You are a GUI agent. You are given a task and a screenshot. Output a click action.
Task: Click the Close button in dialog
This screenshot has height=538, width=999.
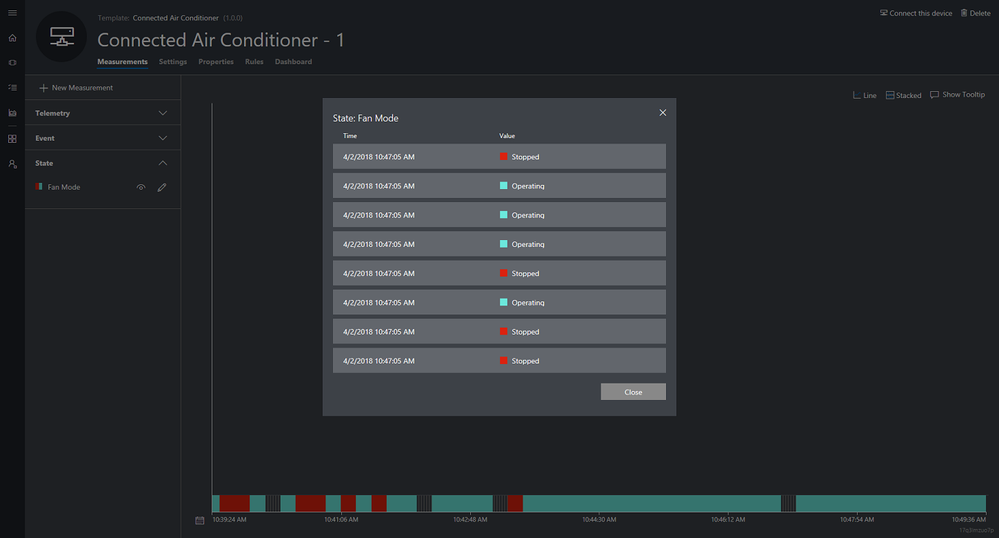(x=633, y=392)
